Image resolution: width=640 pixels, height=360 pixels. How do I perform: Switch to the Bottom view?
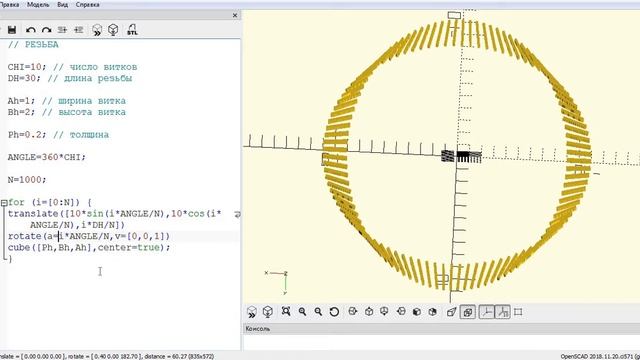point(384,311)
